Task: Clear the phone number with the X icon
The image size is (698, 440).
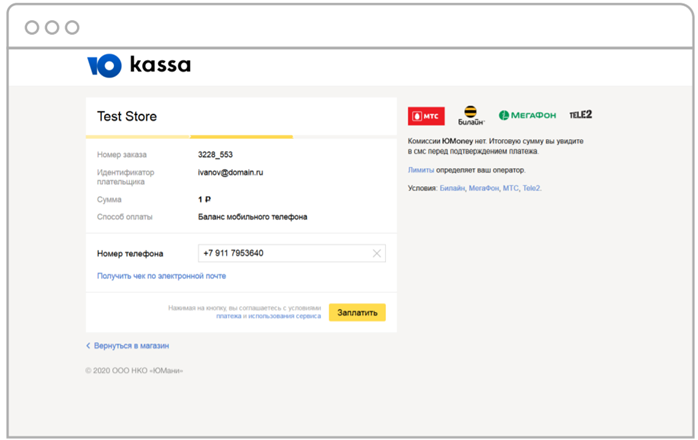Action: [x=377, y=254]
